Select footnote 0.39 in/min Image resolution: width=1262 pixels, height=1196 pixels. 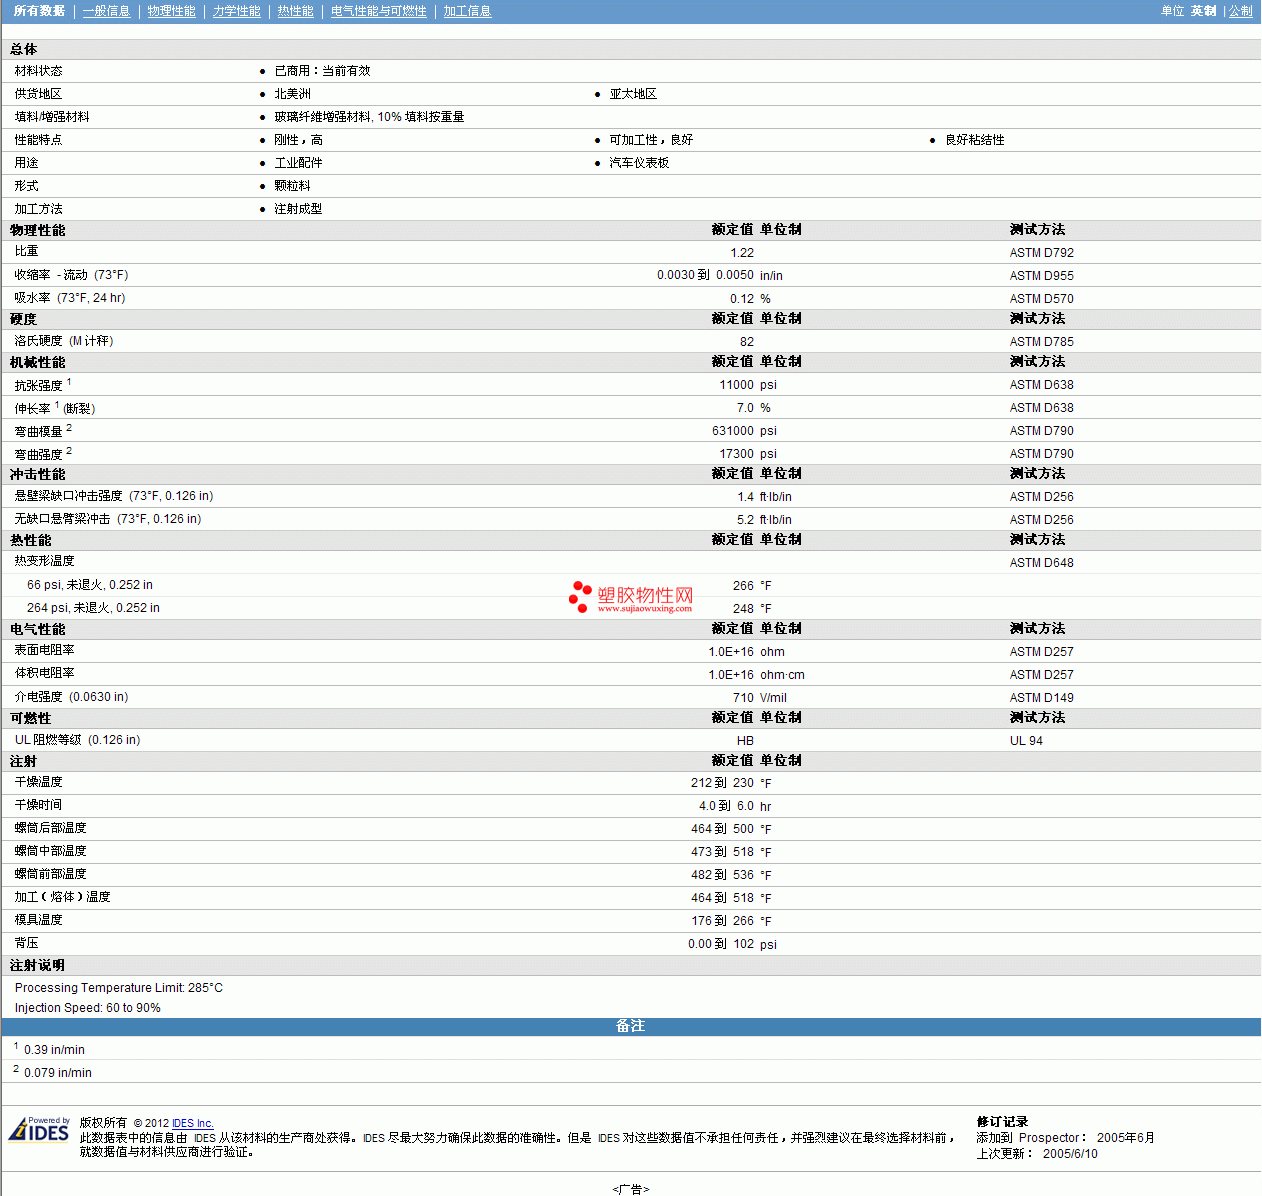pyautogui.click(x=54, y=1050)
